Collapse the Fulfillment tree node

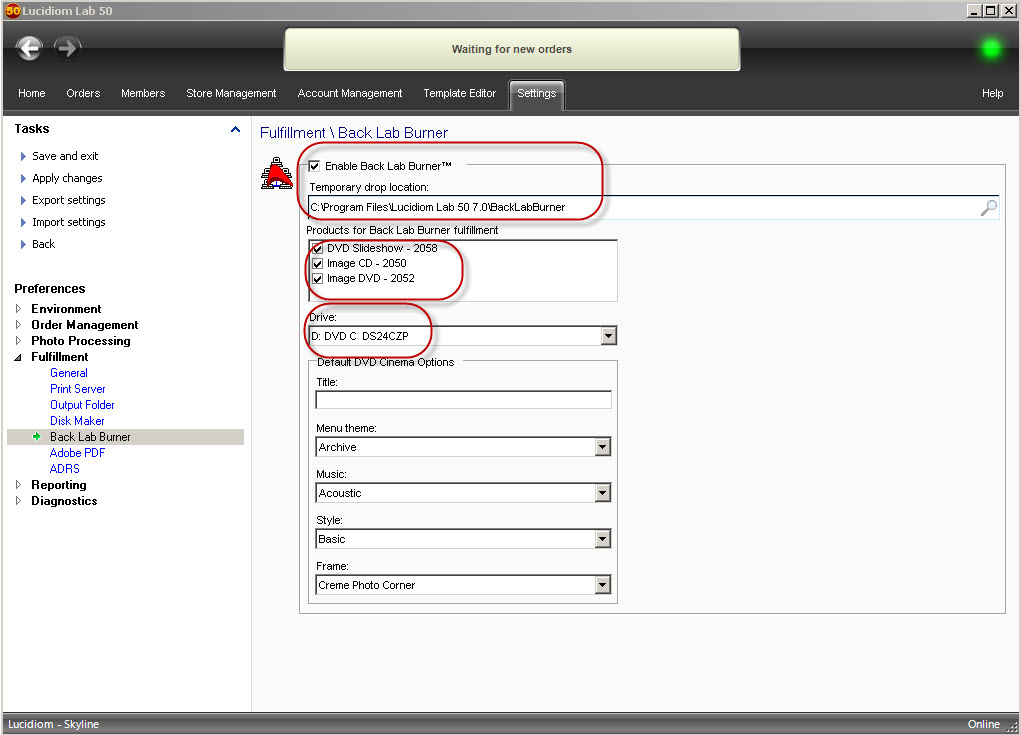tap(18, 357)
